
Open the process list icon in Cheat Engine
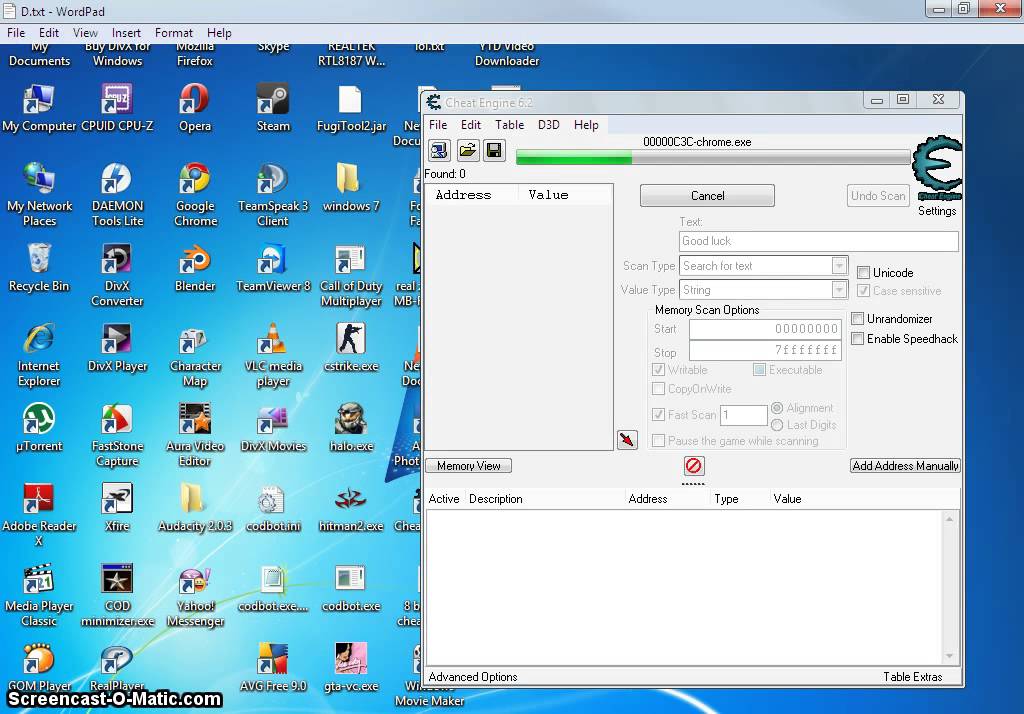click(439, 150)
